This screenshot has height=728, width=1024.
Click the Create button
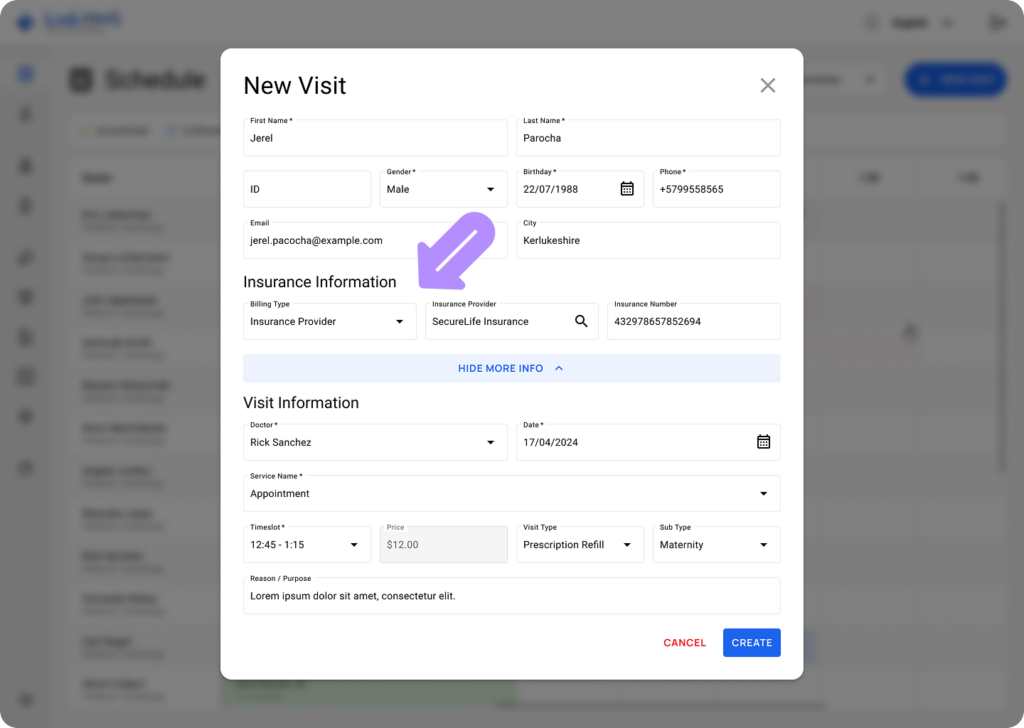751,643
